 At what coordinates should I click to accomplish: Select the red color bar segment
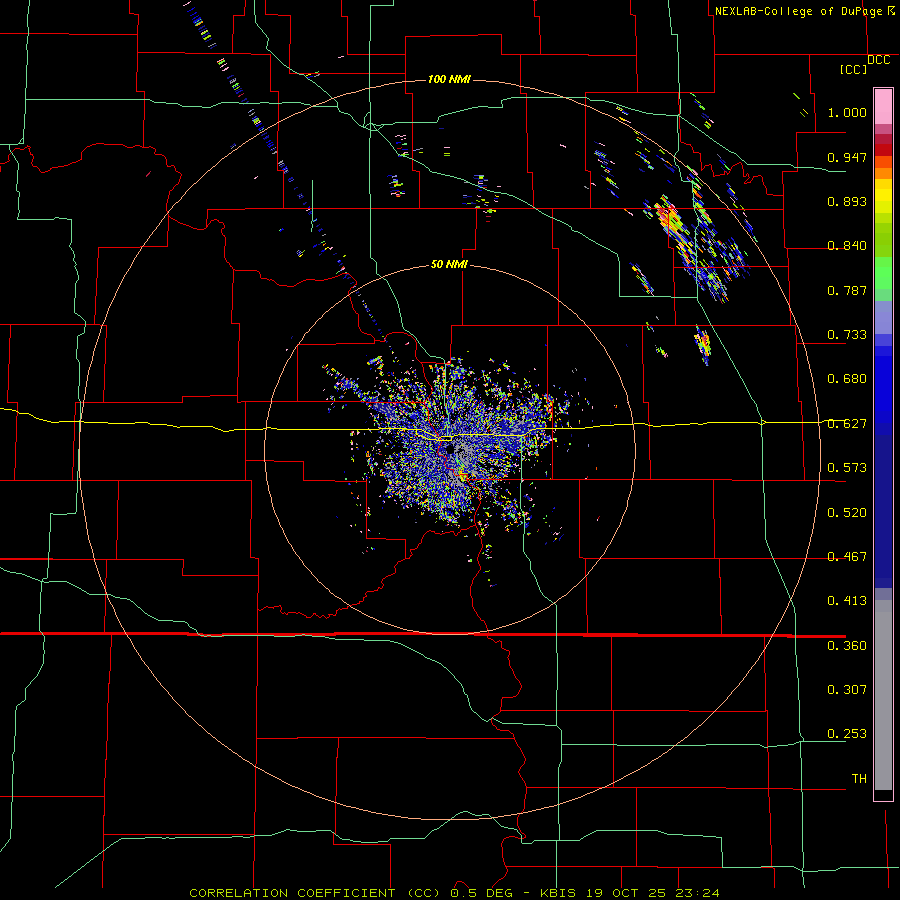pos(883,150)
